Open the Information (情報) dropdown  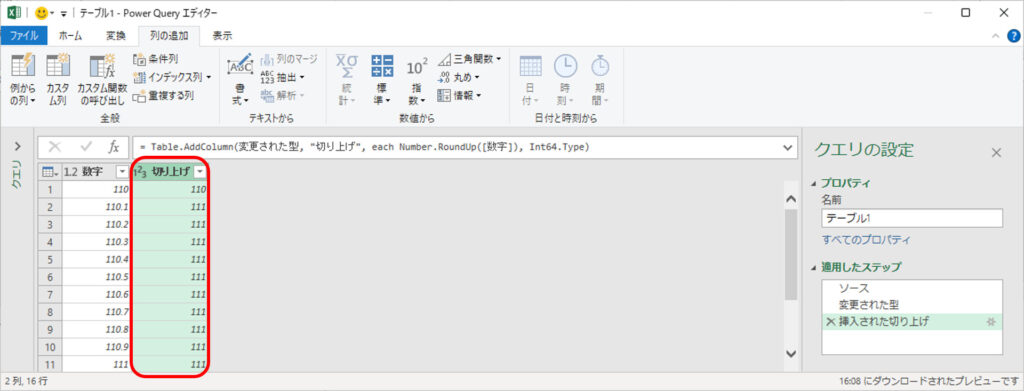[x=459, y=95]
